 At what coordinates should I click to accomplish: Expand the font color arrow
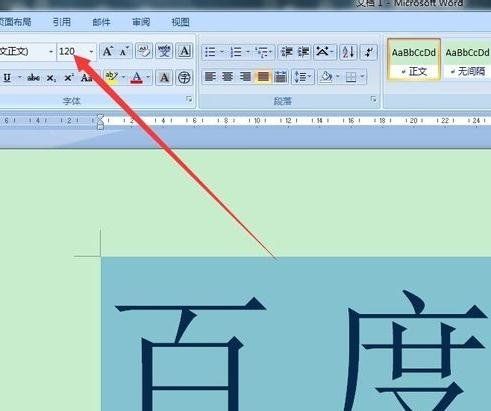tap(148, 78)
